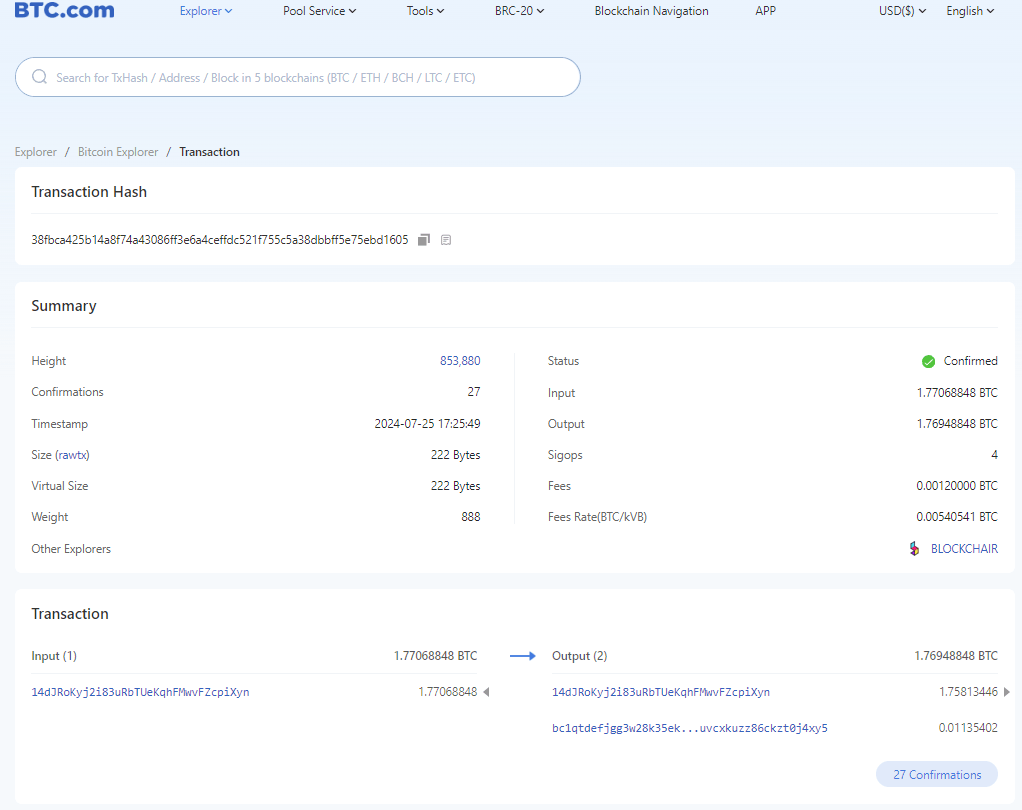Image resolution: width=1022 pixels, height=810 pixels.
Task: Open the transaction note document icon
Action: (x=445, y=239)
